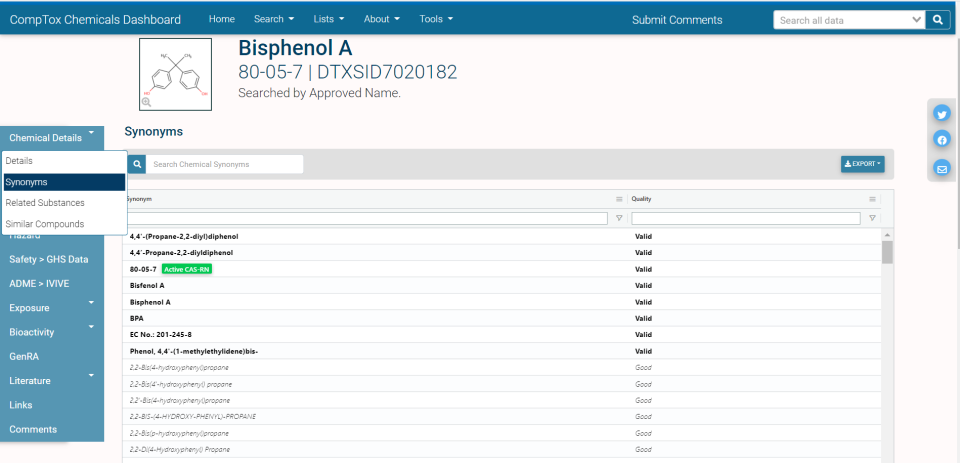
Task: Open the GenRA sidebar link
Action: coord(25,356)
